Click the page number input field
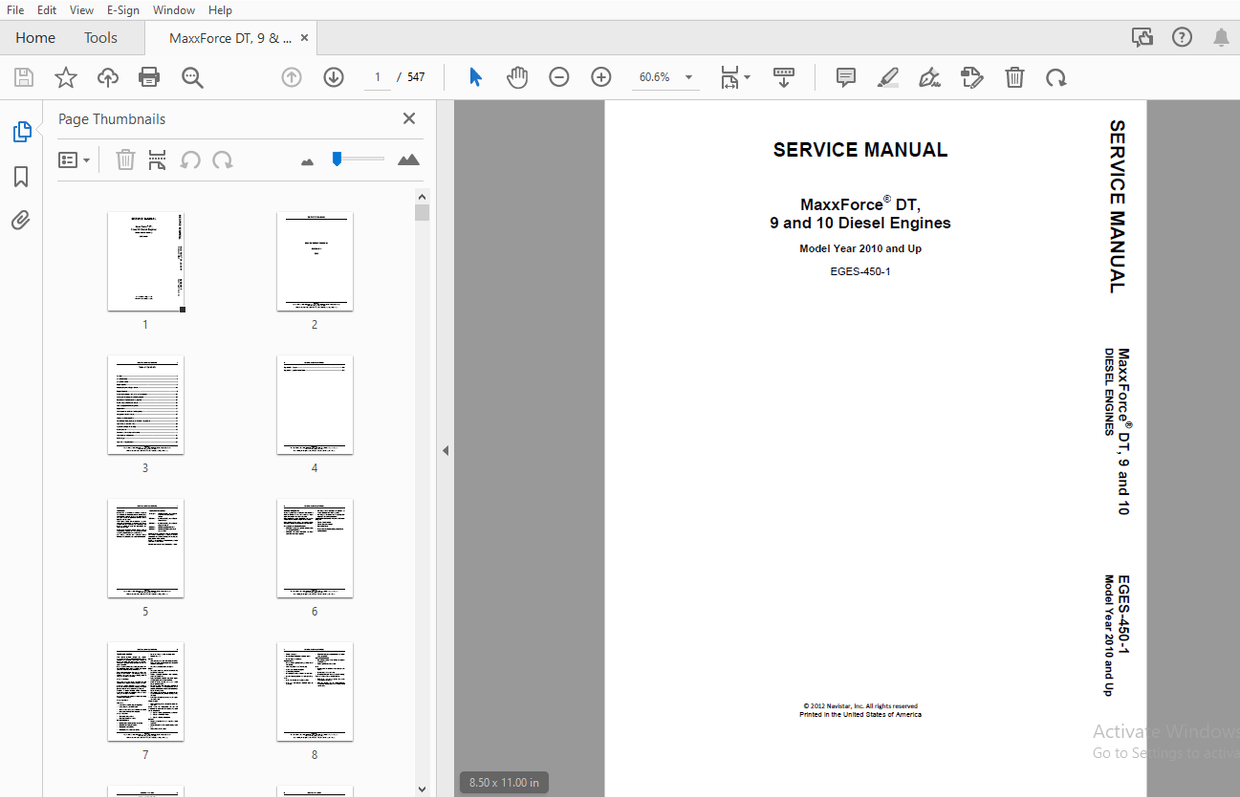This screenshot has width=1240, height=797. click(377, 76)
